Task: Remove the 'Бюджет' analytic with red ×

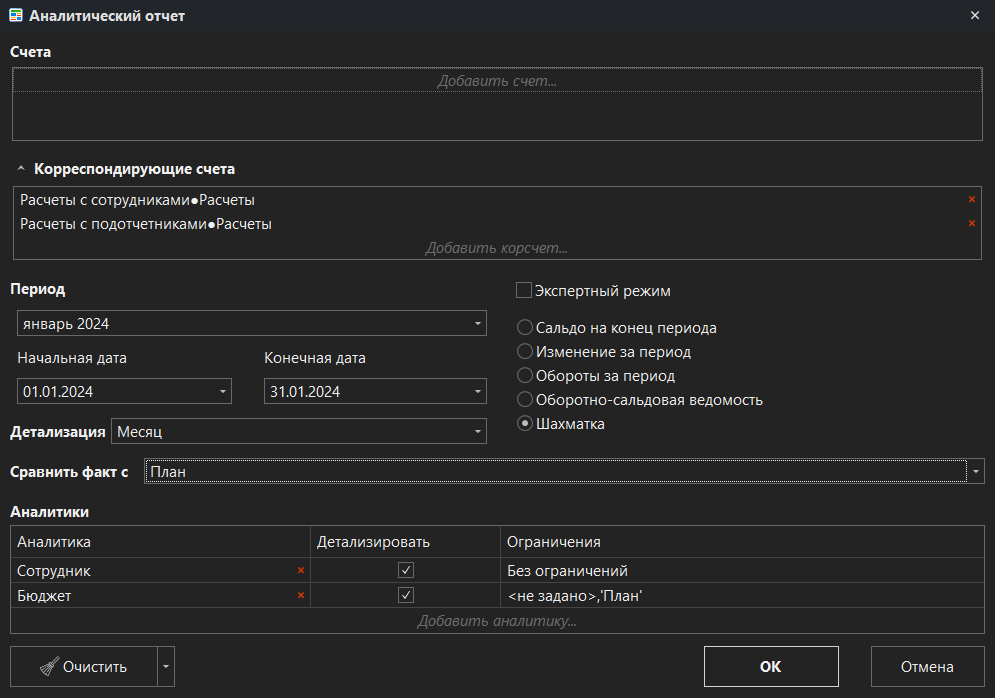Action: (x=299, y=595)
